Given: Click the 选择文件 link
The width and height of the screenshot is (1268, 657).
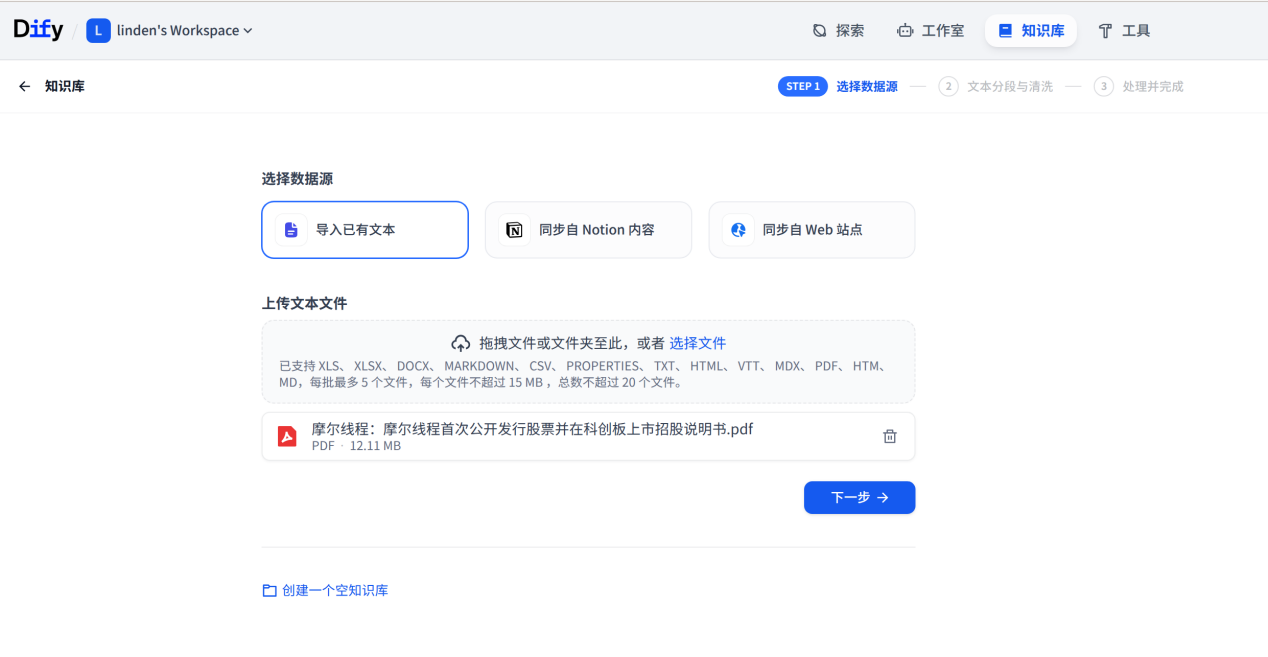Looking at the screenshot, I should tap(698, 343).
